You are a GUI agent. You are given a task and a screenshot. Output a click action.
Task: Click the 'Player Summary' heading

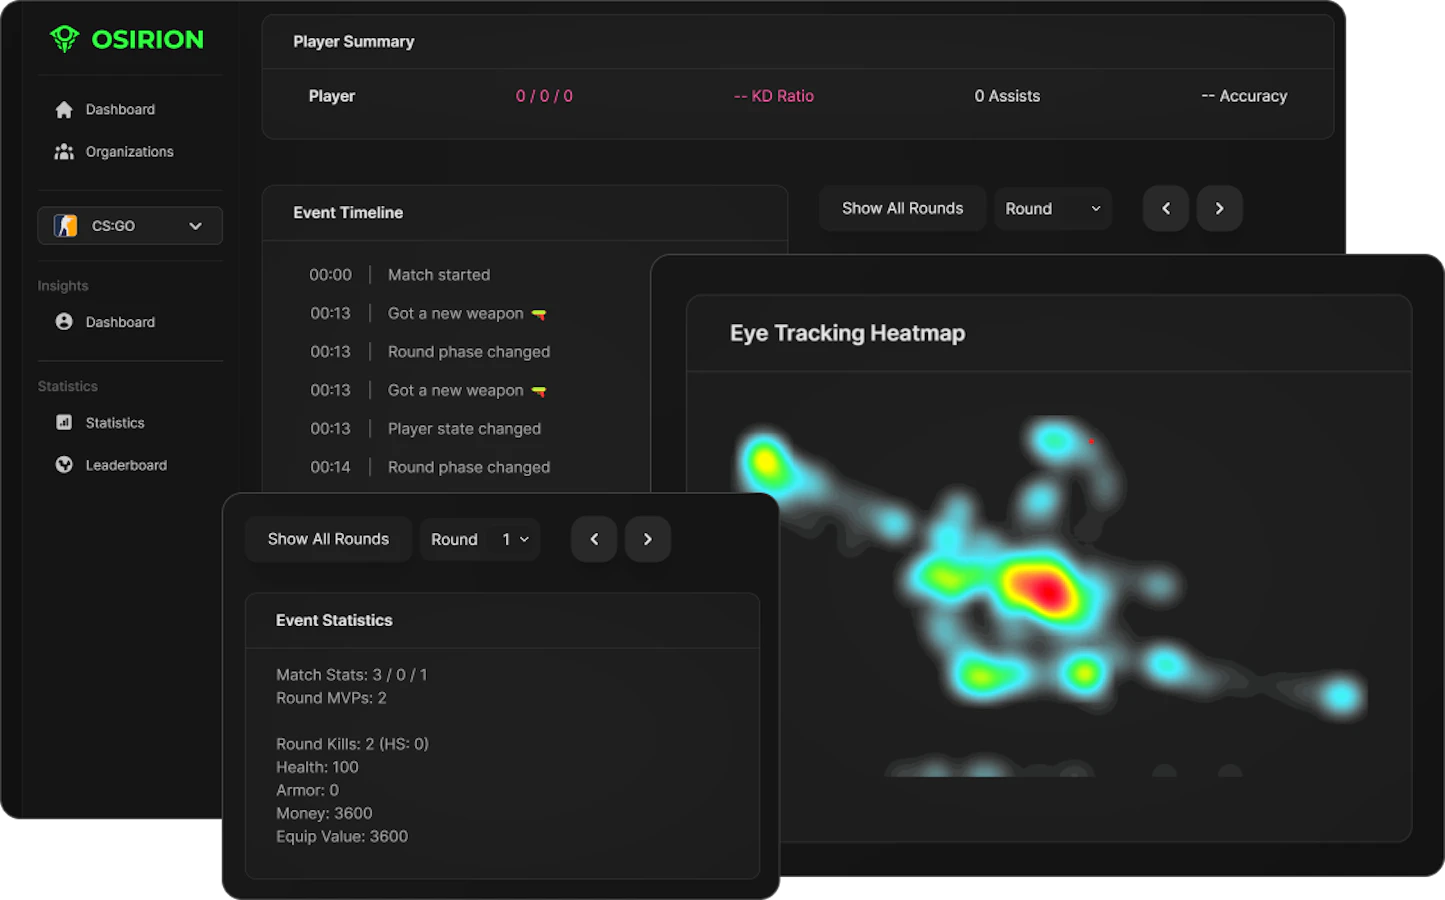coord(353,41)
